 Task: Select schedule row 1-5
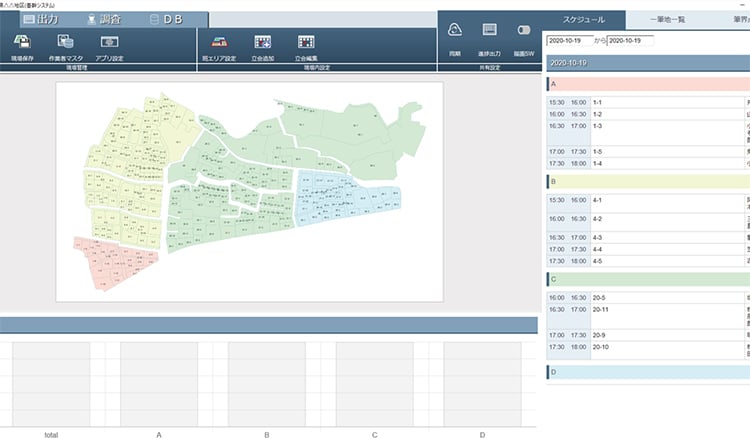(x=648, y=152)
